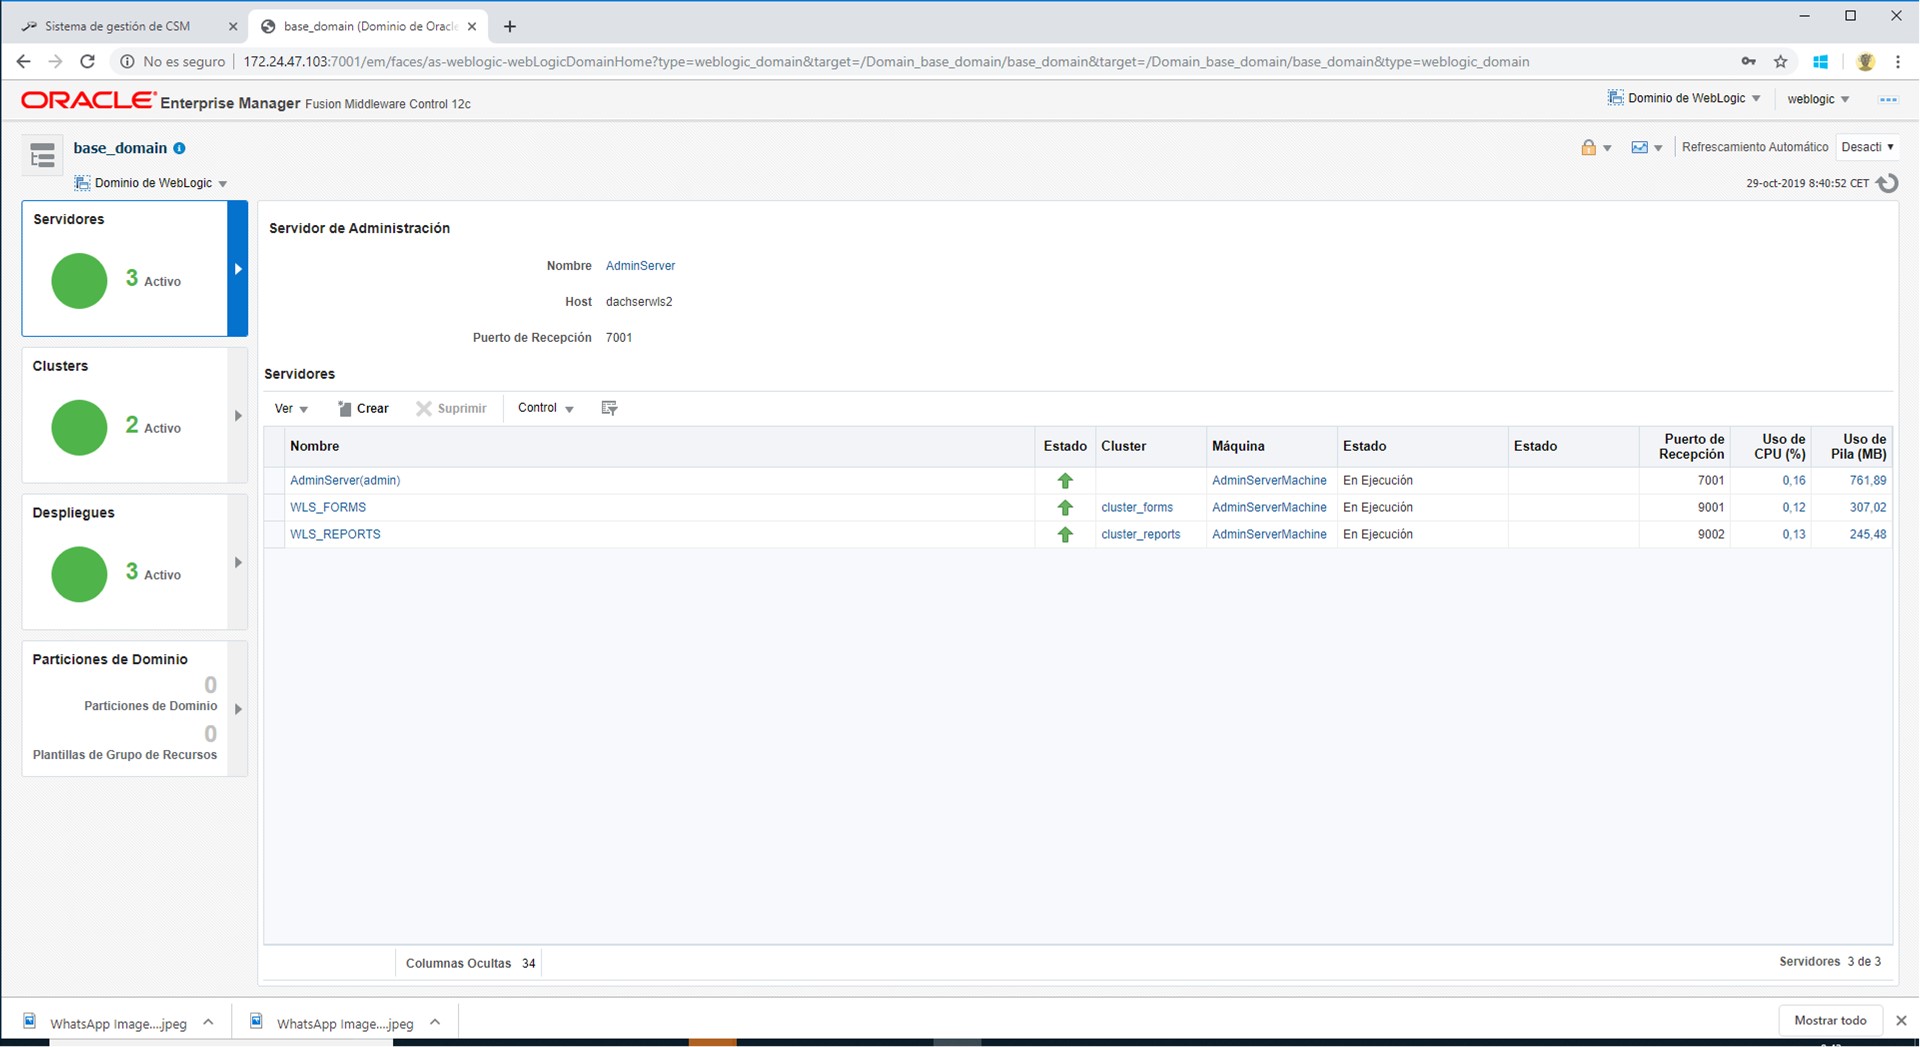Open Dominio de WebLogic menu under base_domain

click(153, 183)
